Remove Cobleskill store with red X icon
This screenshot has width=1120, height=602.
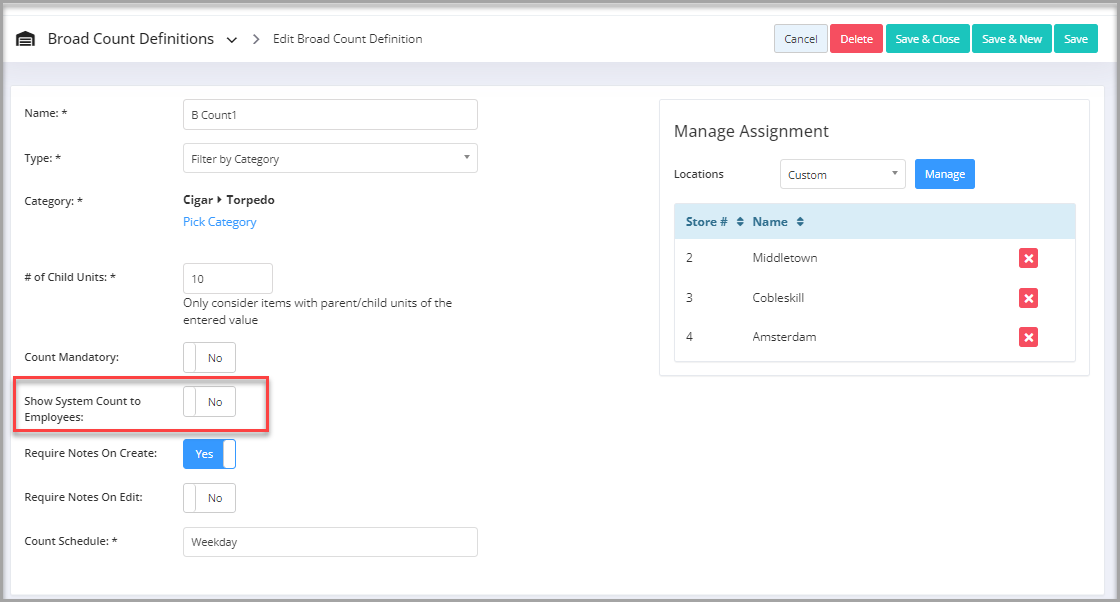1028,298
